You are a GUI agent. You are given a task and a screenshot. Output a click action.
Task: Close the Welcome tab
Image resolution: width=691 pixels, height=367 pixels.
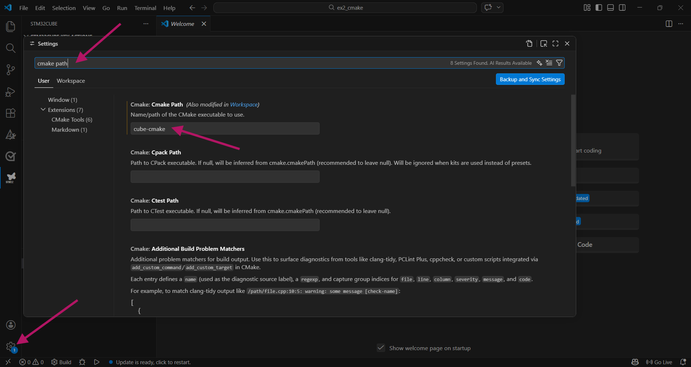click(x=204, y=24)
